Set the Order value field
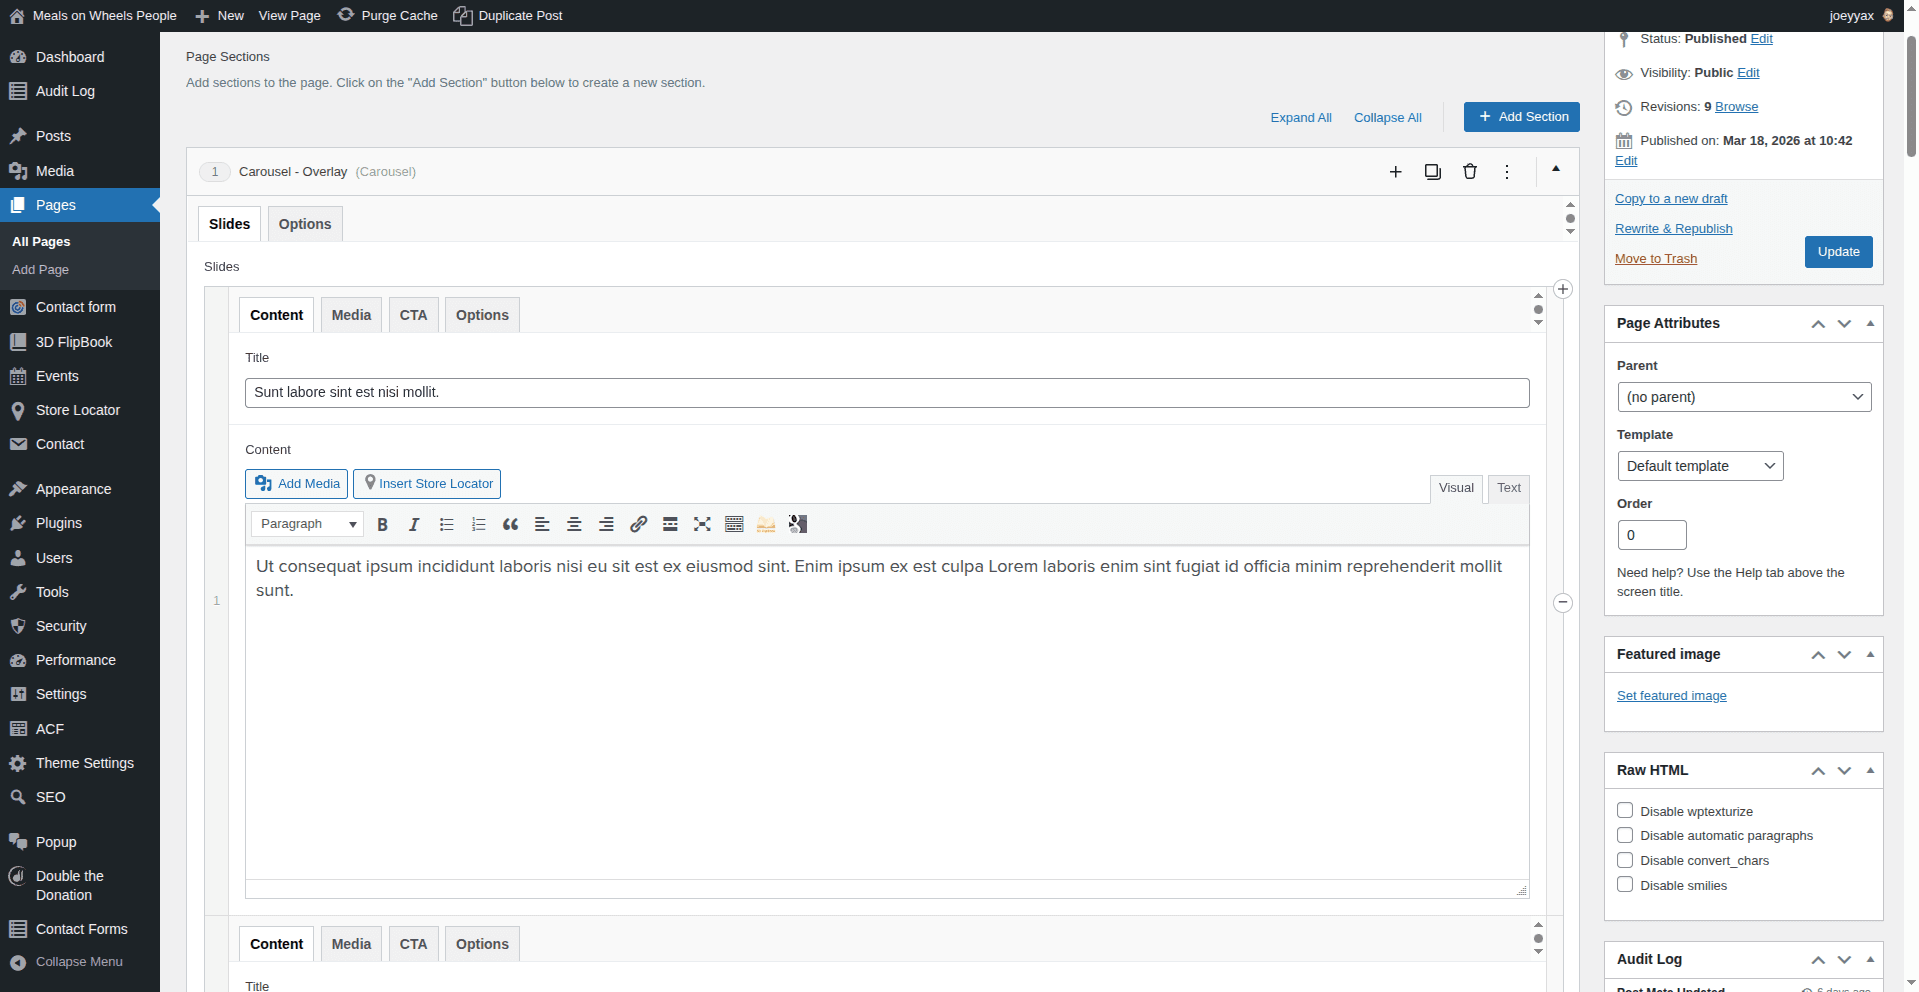The height and width of the screenshot is (992, 1919). pyautogui.click(x=1650, y=534)
